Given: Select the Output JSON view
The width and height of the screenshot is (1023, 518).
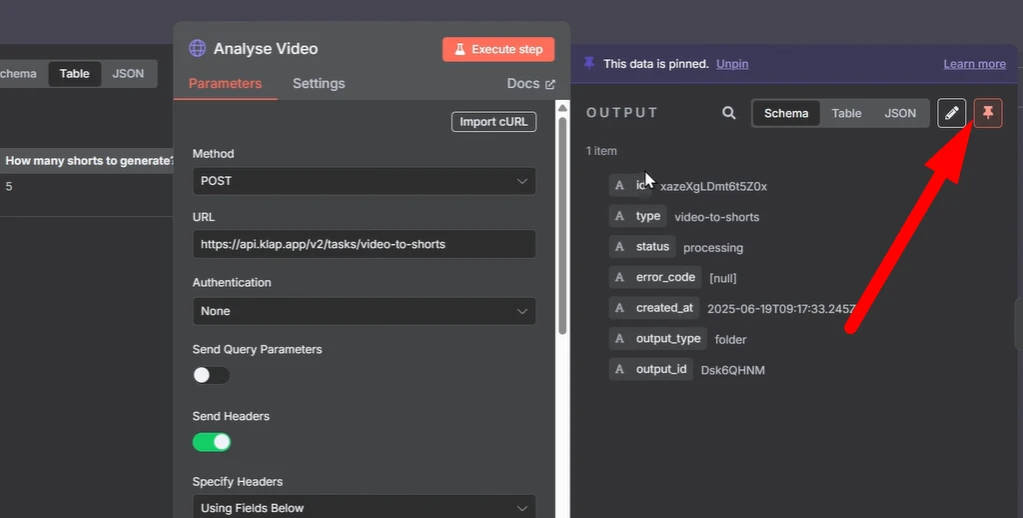Looking at the screenshot, I should [x=900, y=113].
